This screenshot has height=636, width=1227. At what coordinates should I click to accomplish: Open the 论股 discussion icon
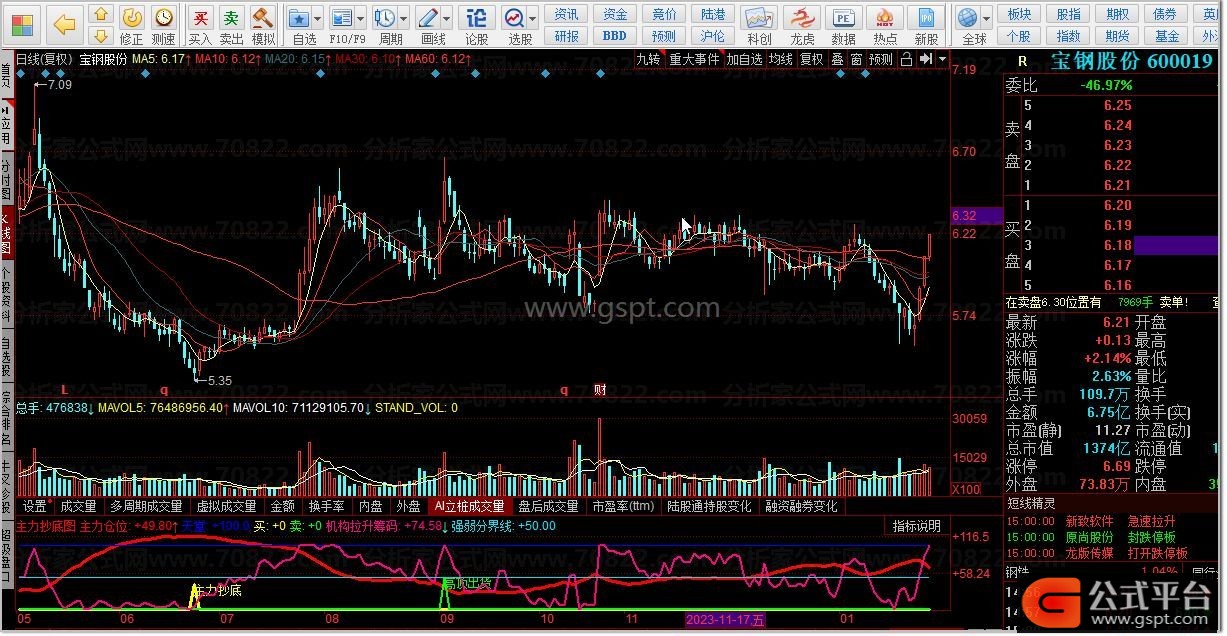pyautogui.click(x=477, y=24)
